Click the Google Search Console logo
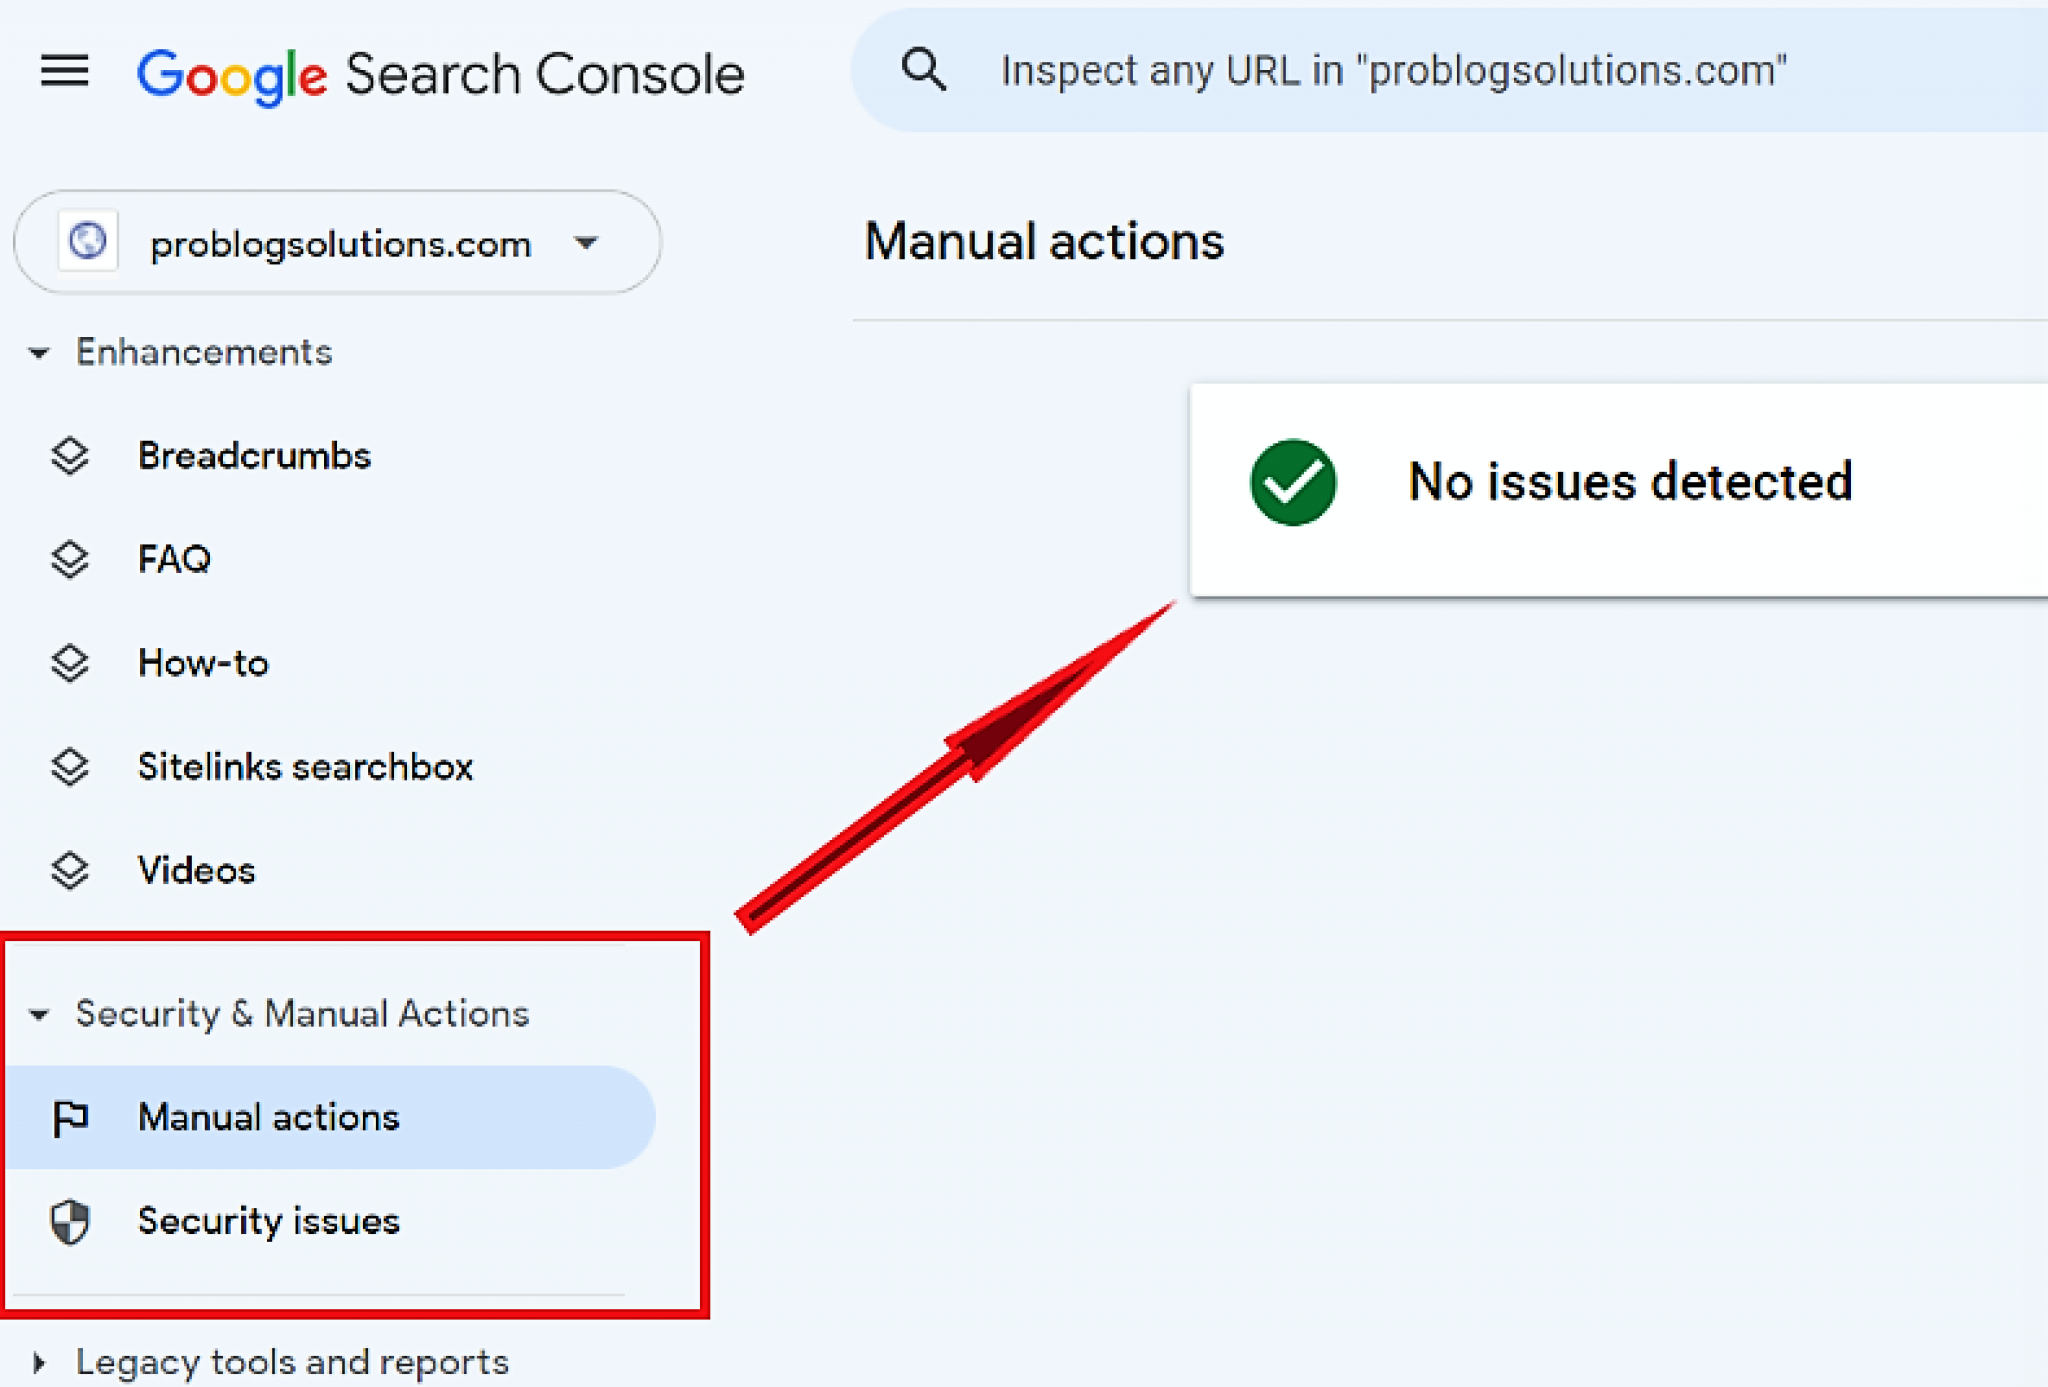 point(441,74)
